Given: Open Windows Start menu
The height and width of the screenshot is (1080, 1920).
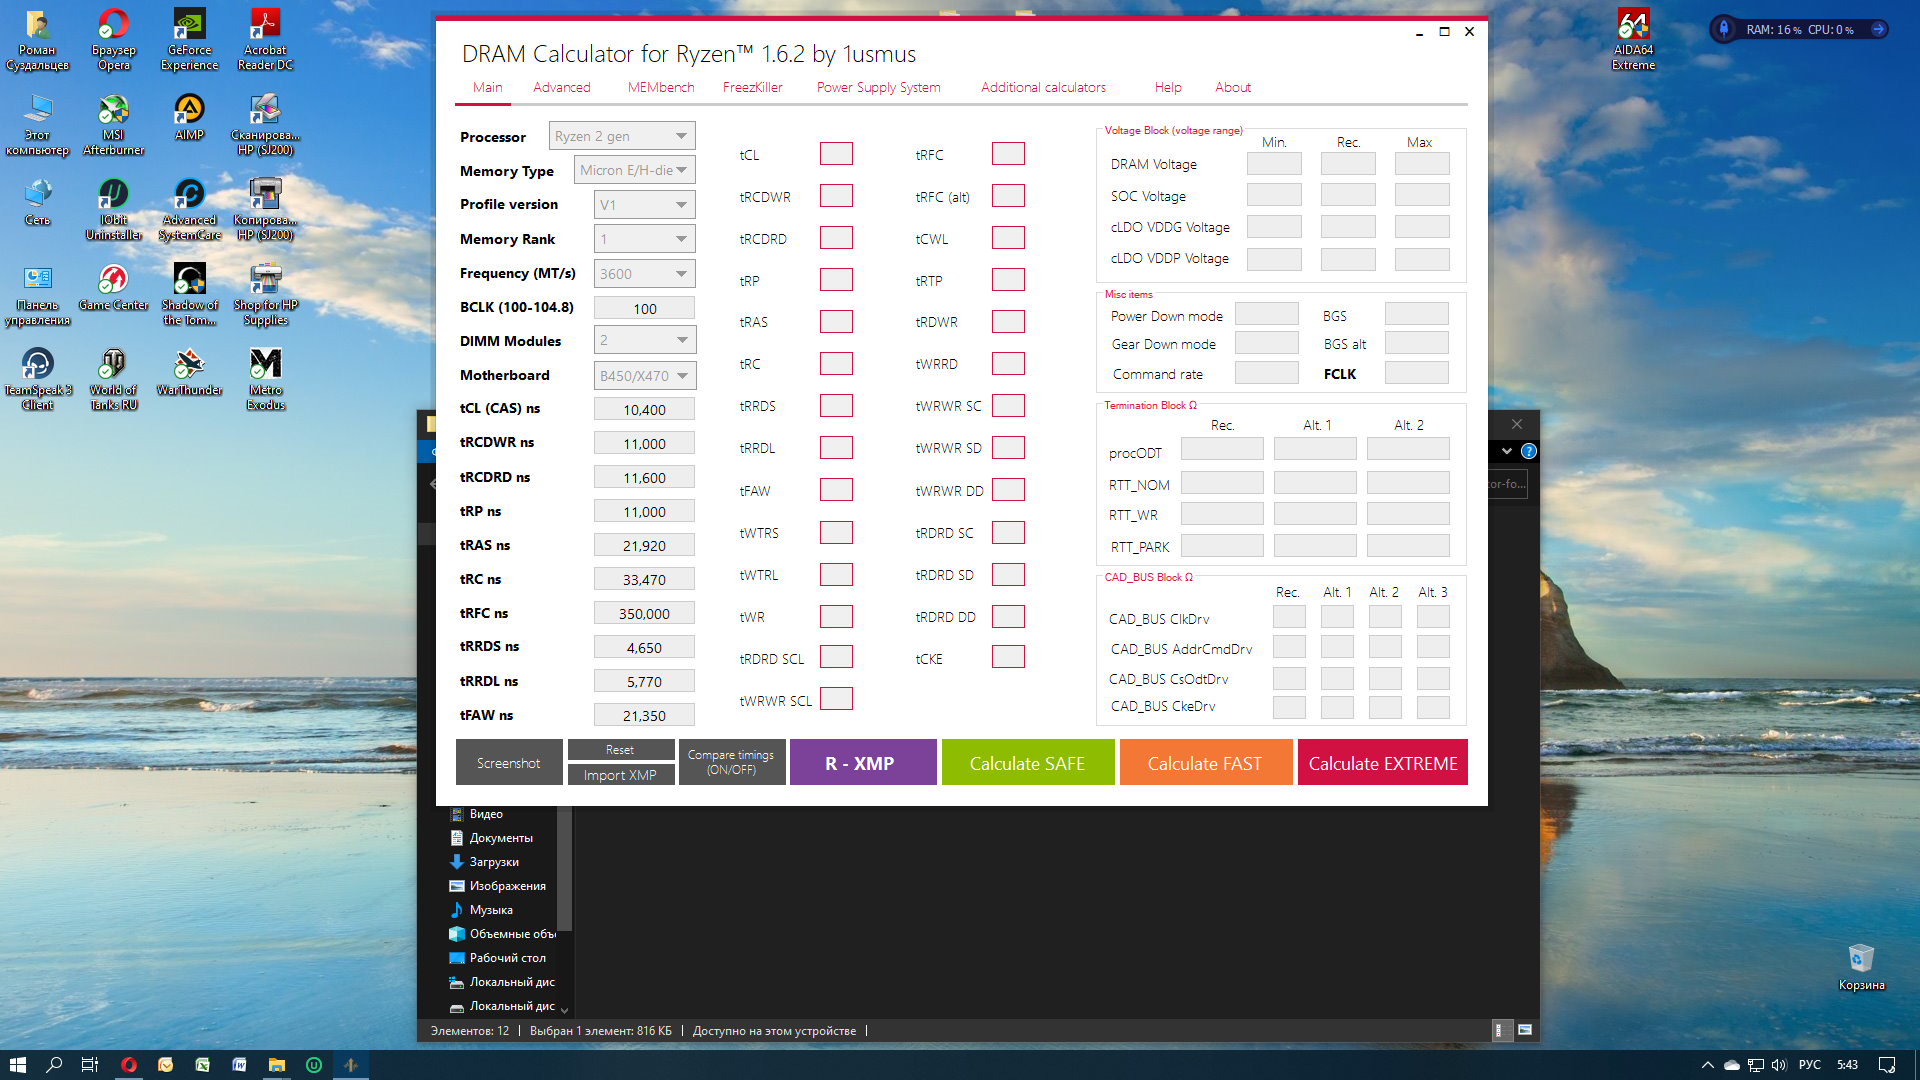Looking at the screenshot, I should coord(17,1065).
